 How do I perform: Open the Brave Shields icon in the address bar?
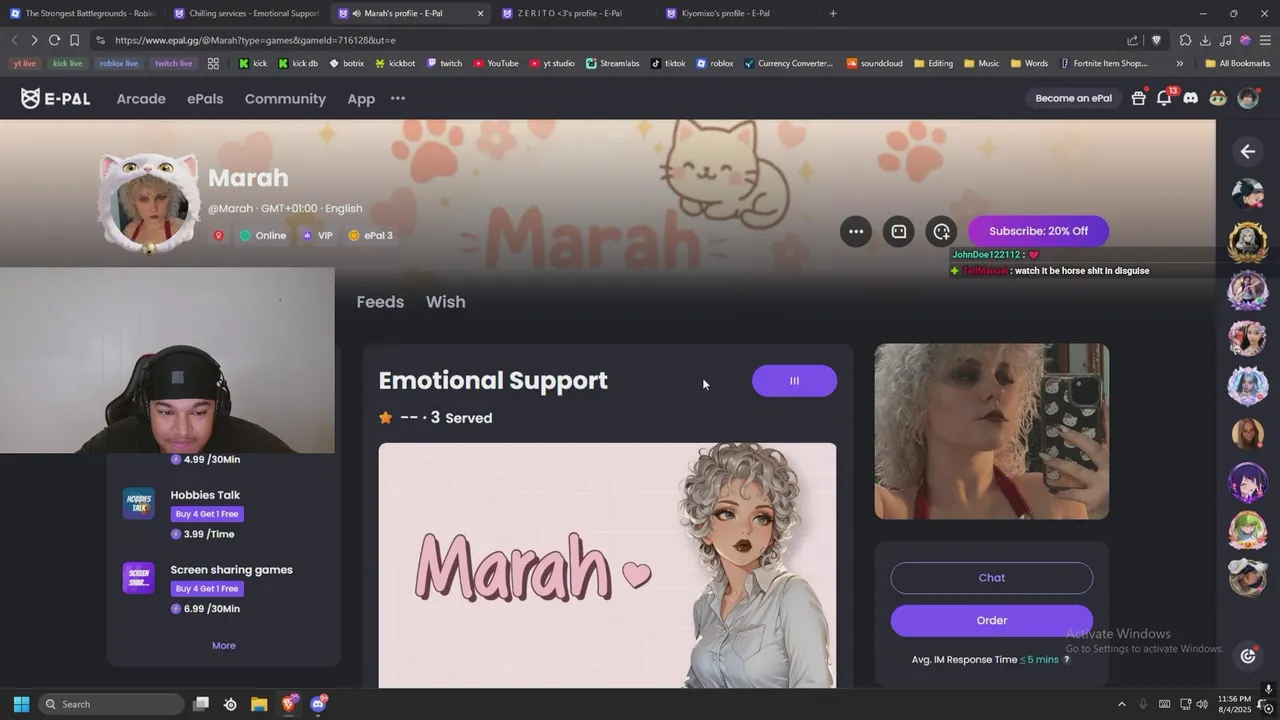pos(1156,40)
